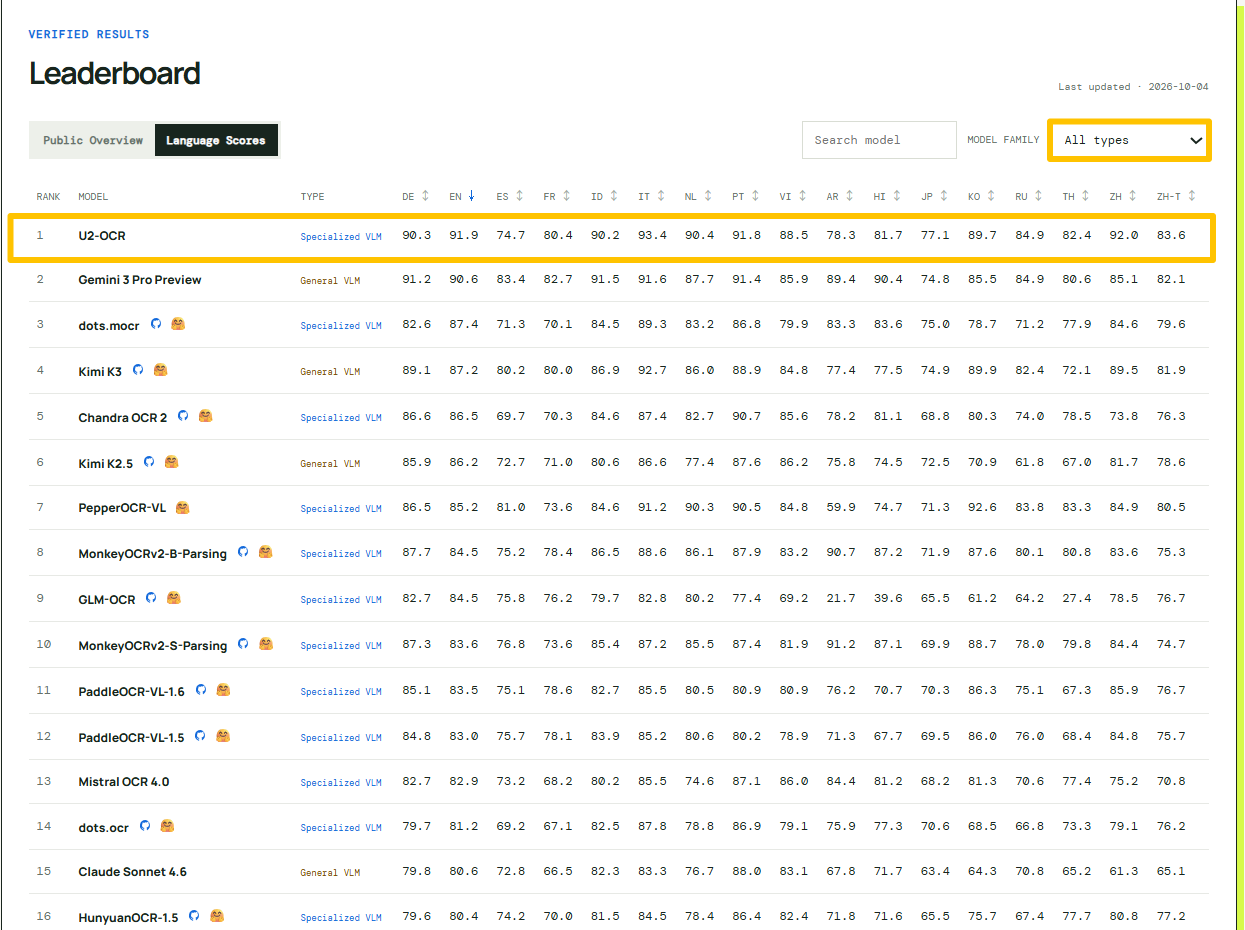Select the Claude Sonnet 4.6 model name
Viewport: 1245px width, 930px height.
tap(133, 872)
